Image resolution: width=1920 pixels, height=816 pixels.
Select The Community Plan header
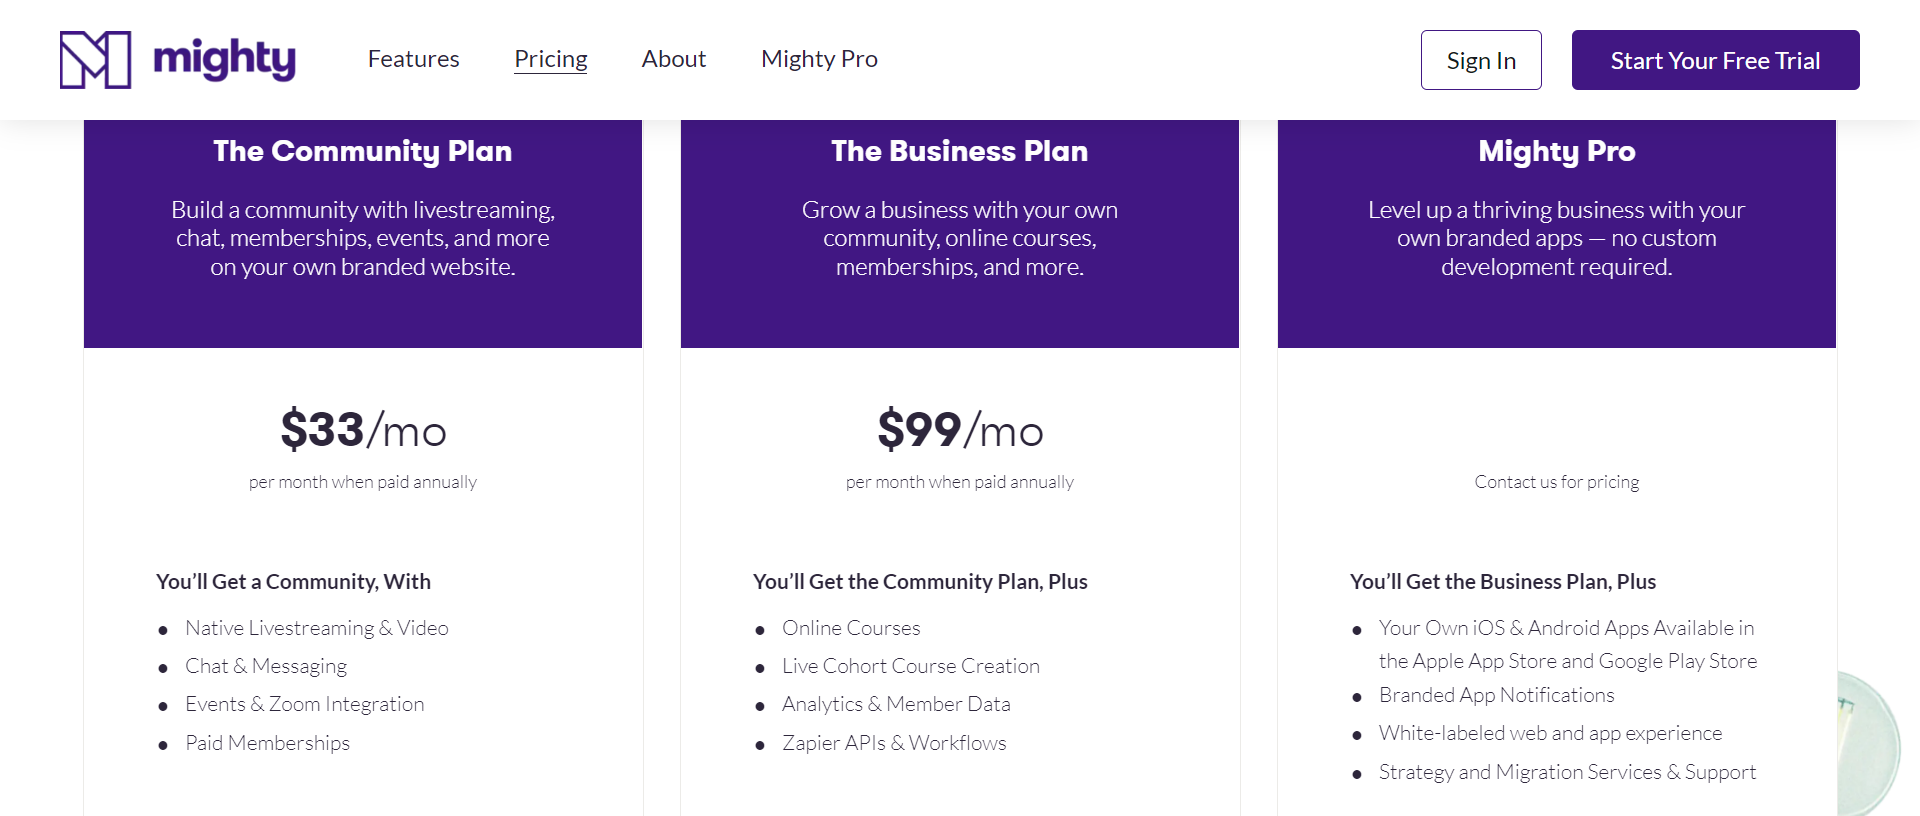362,151
